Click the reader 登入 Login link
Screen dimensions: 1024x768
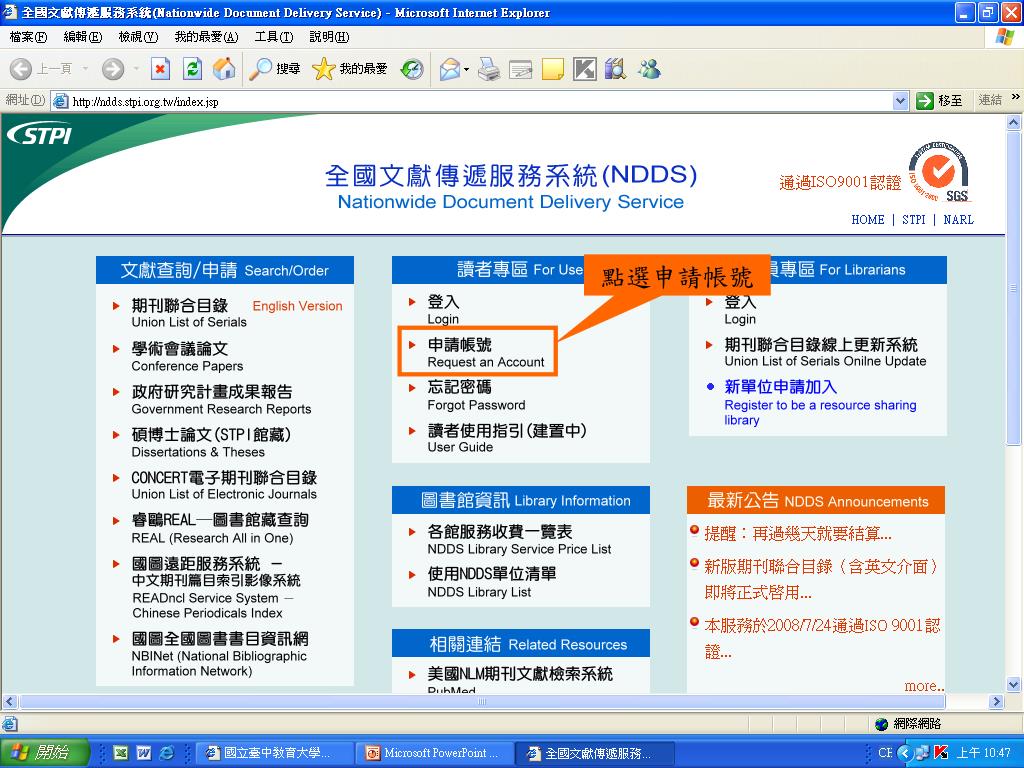(443, 310)
